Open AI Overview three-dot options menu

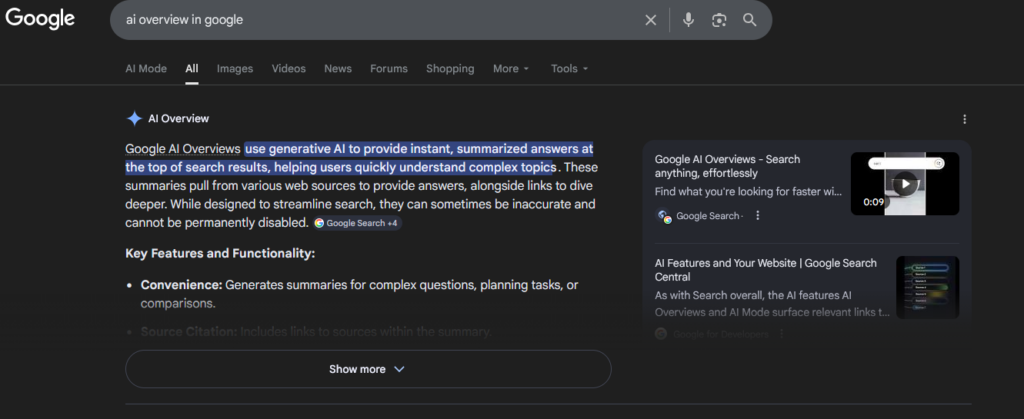coord(965,119)
